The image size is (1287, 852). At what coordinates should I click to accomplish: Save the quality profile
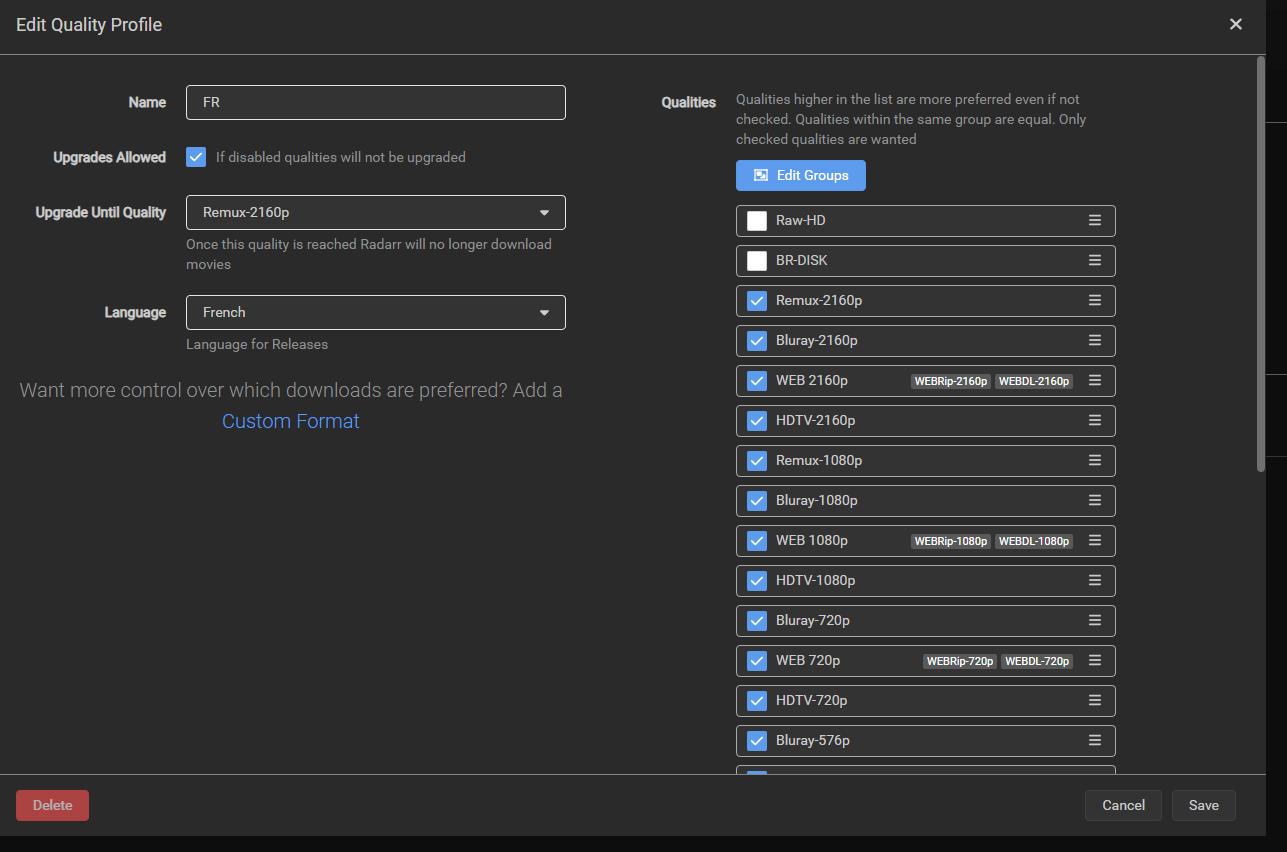[x=1203, y=805]
